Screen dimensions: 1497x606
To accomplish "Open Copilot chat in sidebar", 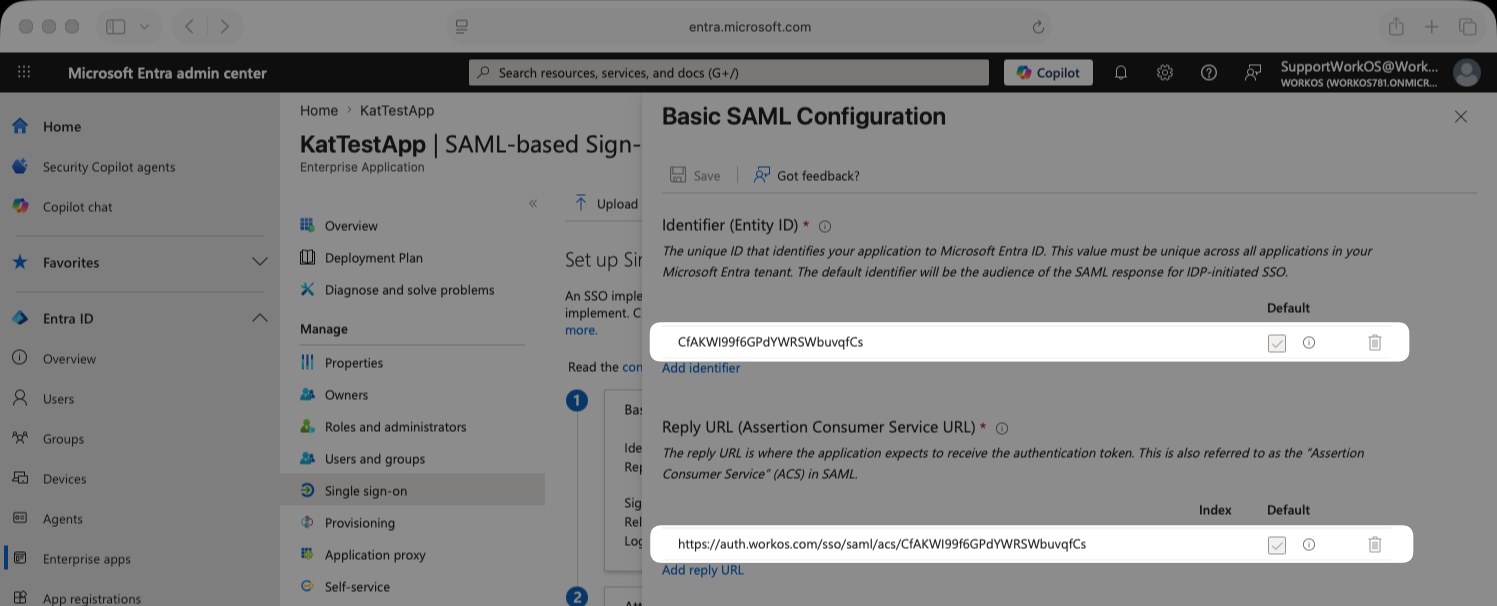I will [x=78, y=207].
